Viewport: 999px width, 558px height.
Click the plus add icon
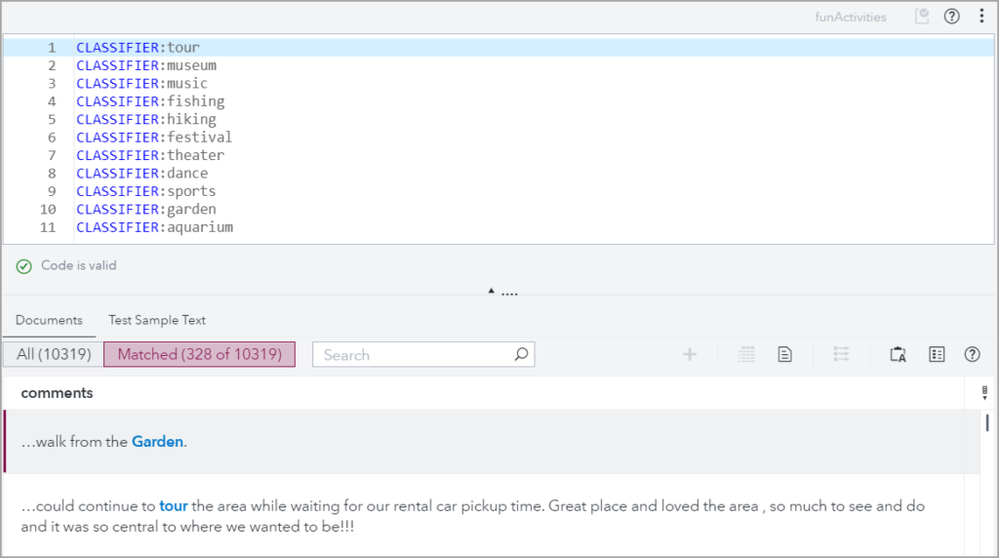pos(689,354)
